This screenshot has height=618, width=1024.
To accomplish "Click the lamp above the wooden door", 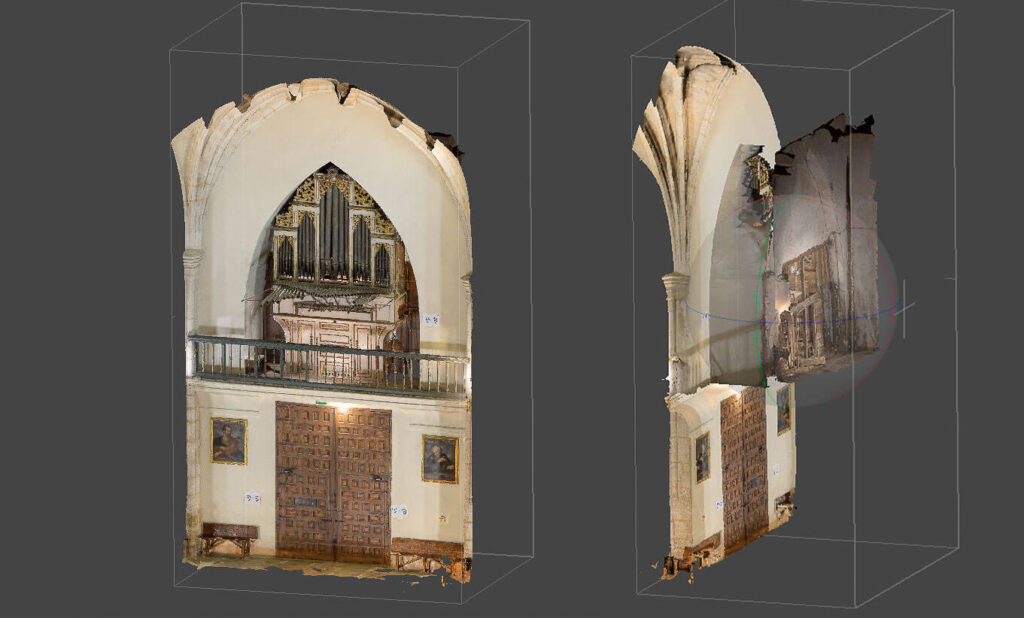I will (x=342, y=407).
